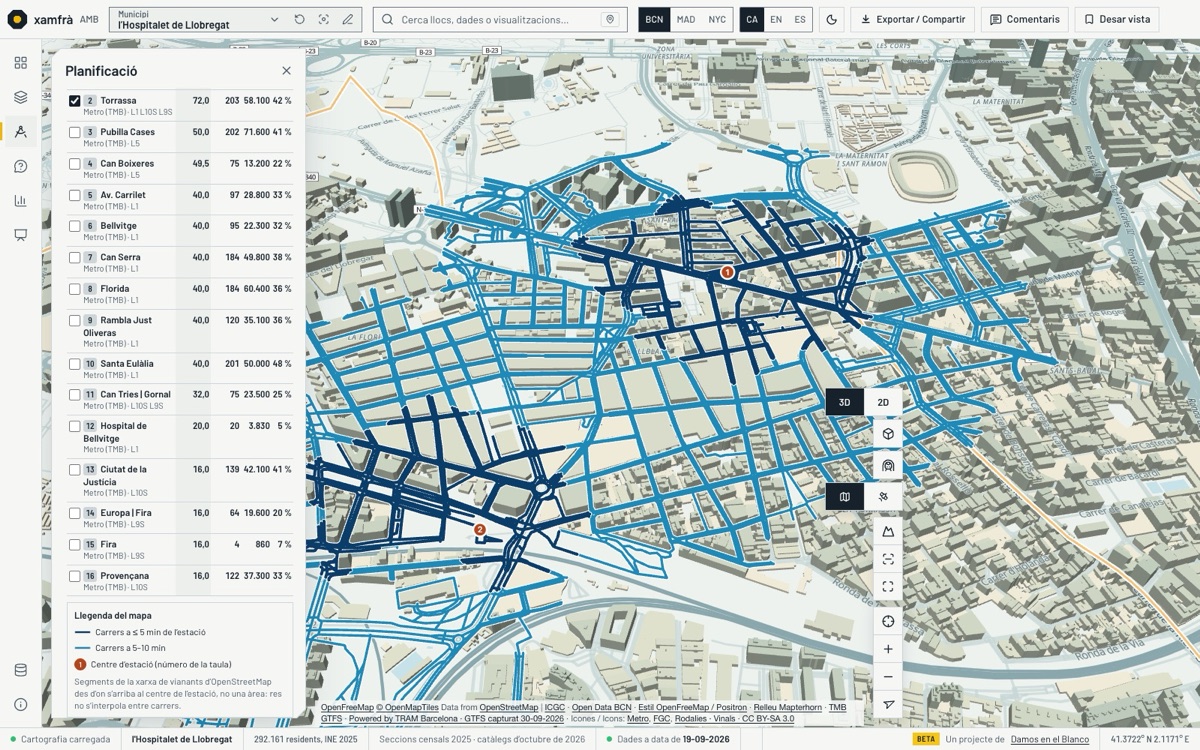Switch the map to 2D view
The width and height of the screenshot is (1200, 750).
click(x=883, y=402)
